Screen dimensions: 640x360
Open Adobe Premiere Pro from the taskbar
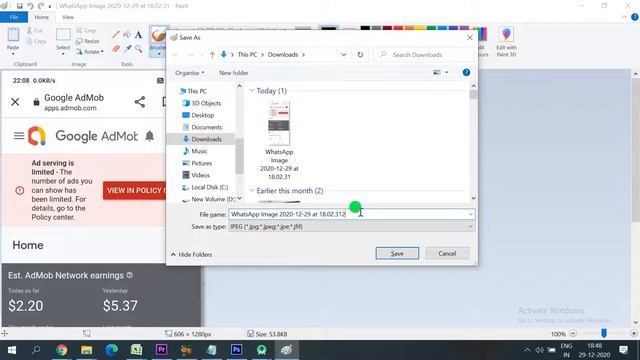pyautogui.click(x=161, y=350)
